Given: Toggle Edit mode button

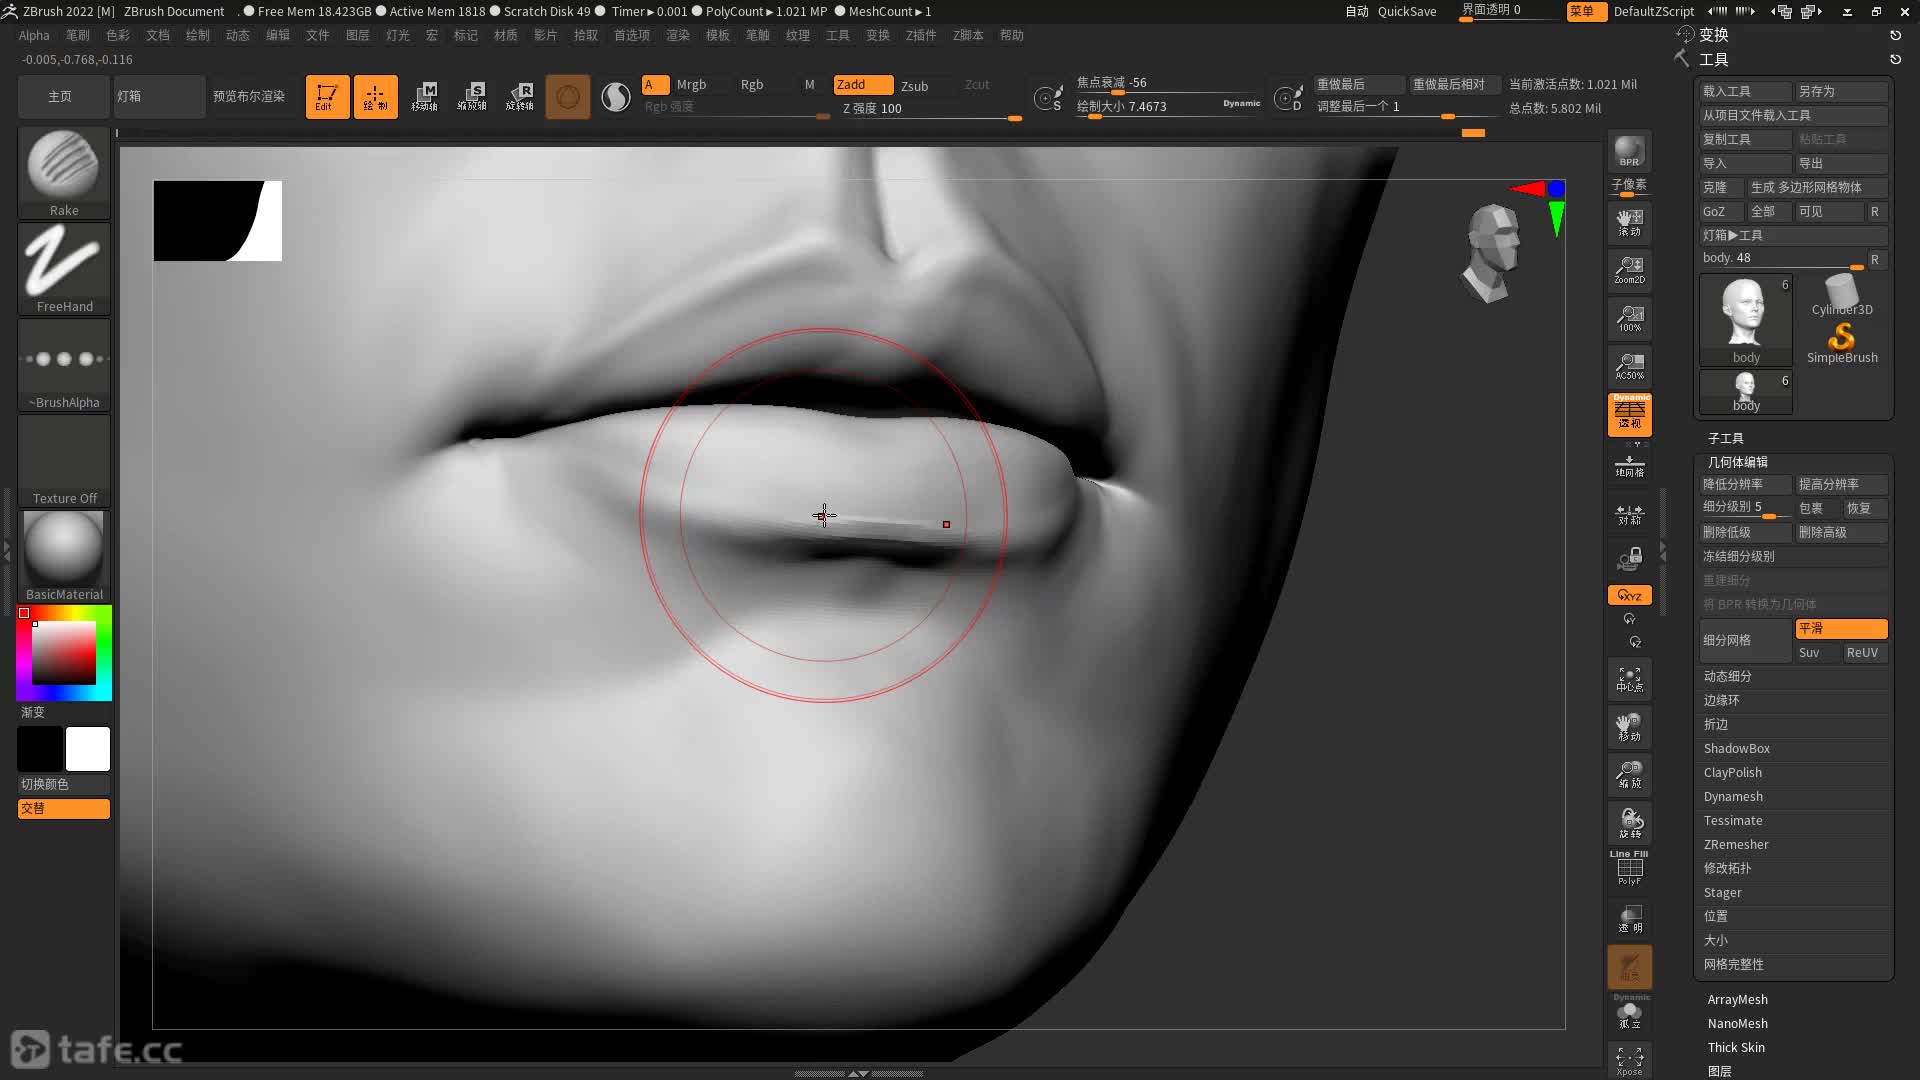Looking at the screenshot, I should click(327, 97).
